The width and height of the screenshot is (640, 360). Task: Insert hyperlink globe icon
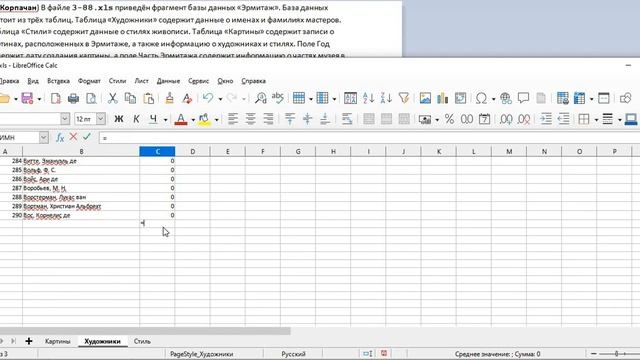pyautogui.click(x=506, y=98)
